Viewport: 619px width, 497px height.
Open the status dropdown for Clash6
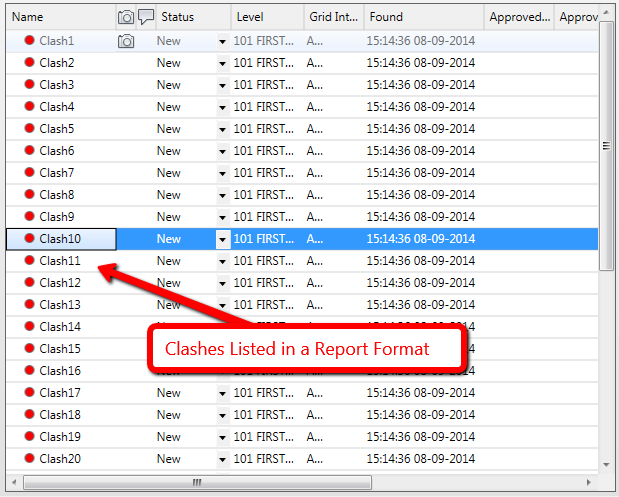click(x=223, y=152)
